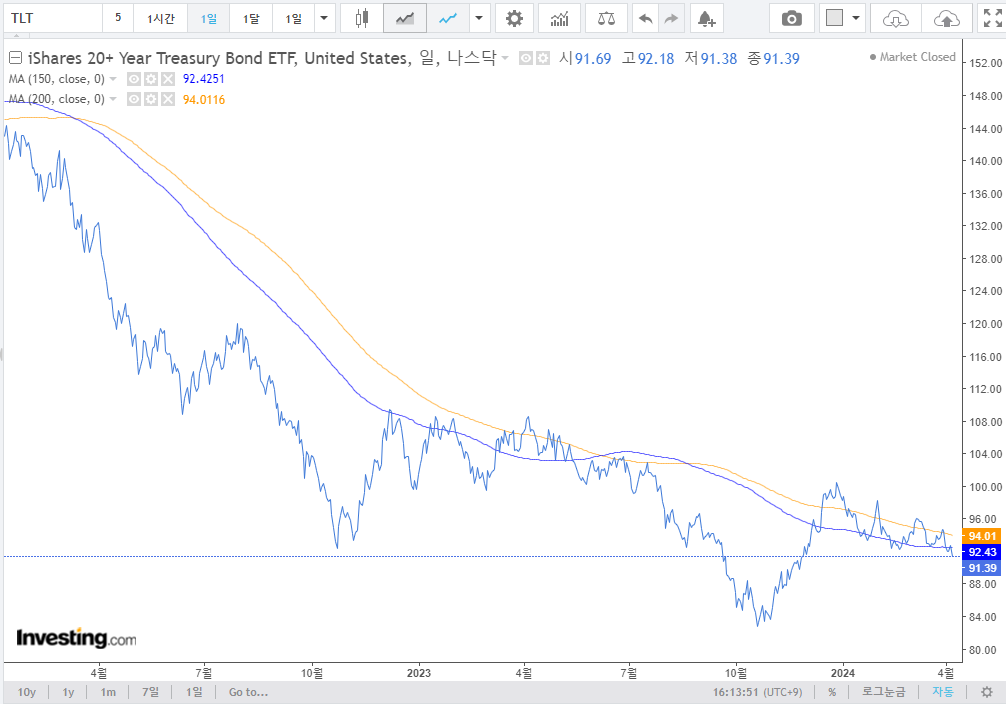Click the square layout icon
The width and height of the screenshot is (1006, 704).
(834, 19)
